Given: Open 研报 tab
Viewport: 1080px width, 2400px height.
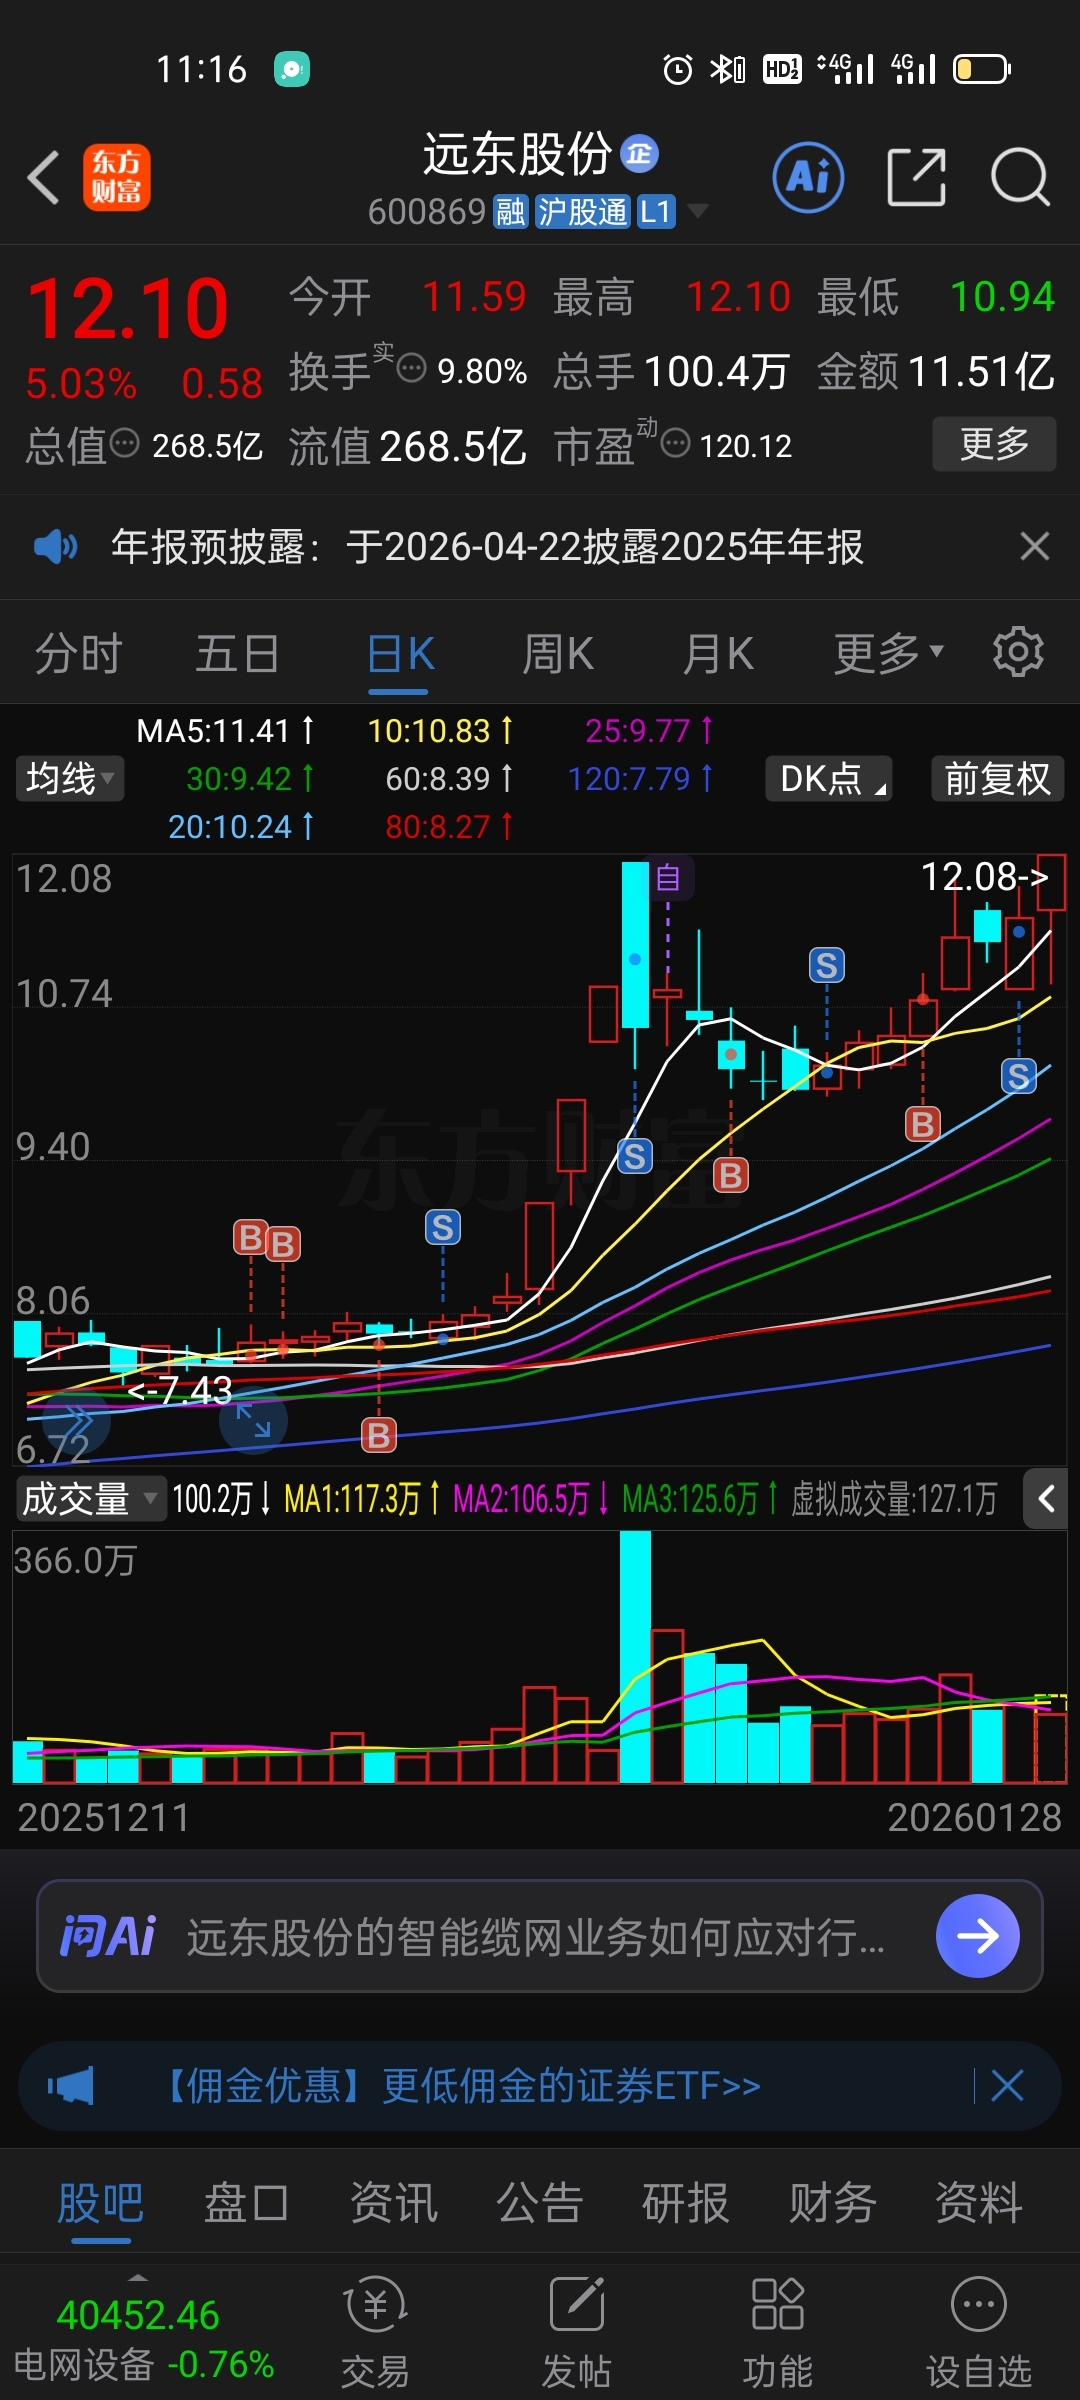Looking at the screenshot, I should point(686,2203).
